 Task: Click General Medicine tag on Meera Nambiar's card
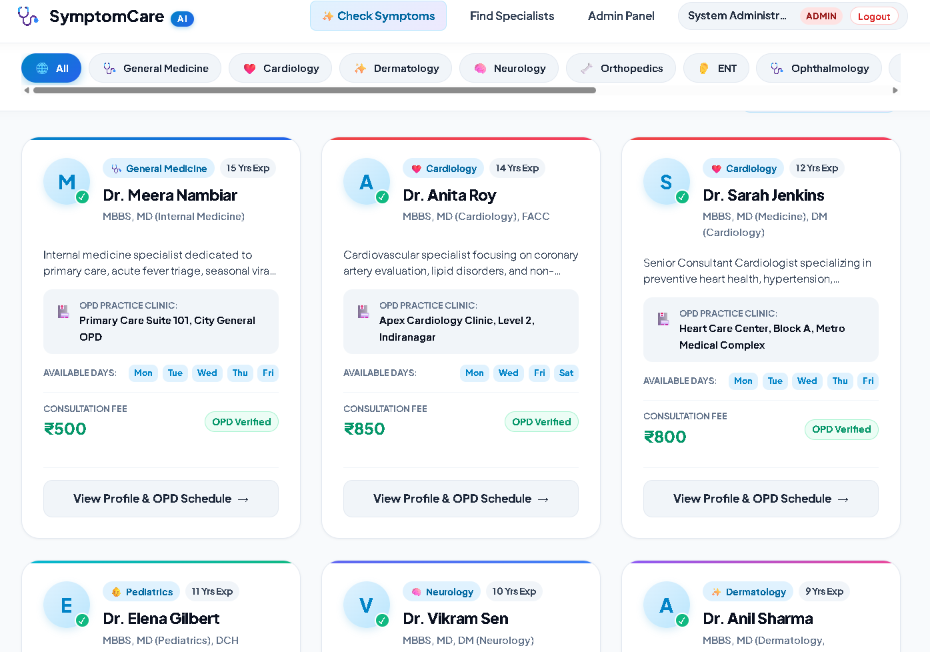pos(158,168)
